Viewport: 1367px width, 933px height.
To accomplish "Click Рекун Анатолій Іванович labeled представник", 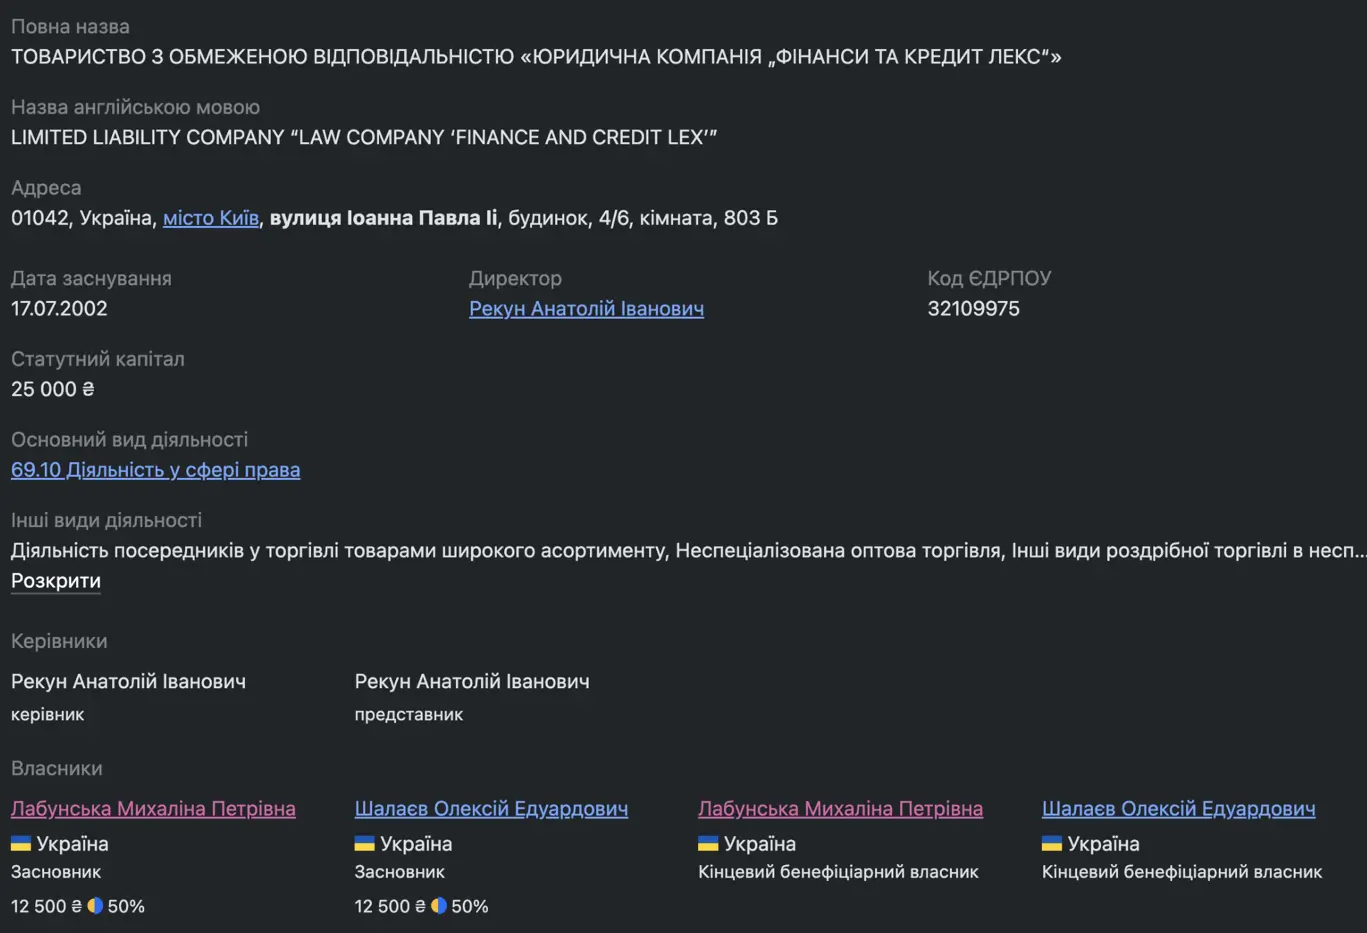I will (472, 682).
